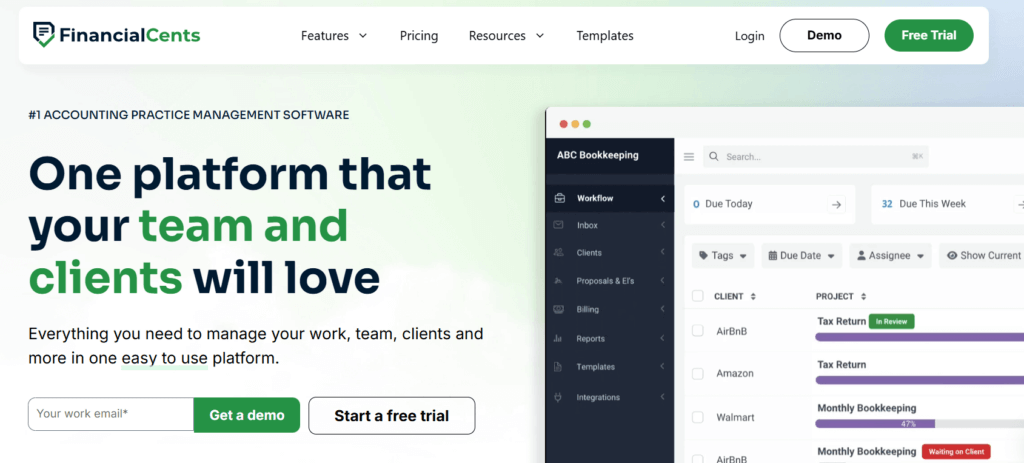Toggle the select-all checkbox beside CLIENT header
This screenshot has width=1024, height=463.
pos(698,296)
